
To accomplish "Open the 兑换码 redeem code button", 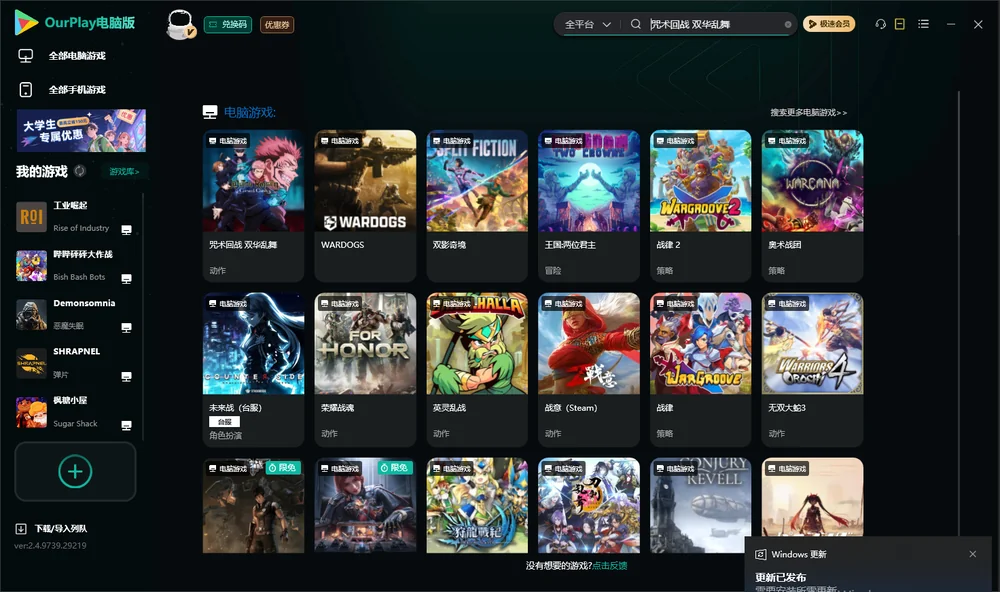I will pos(228,24).
